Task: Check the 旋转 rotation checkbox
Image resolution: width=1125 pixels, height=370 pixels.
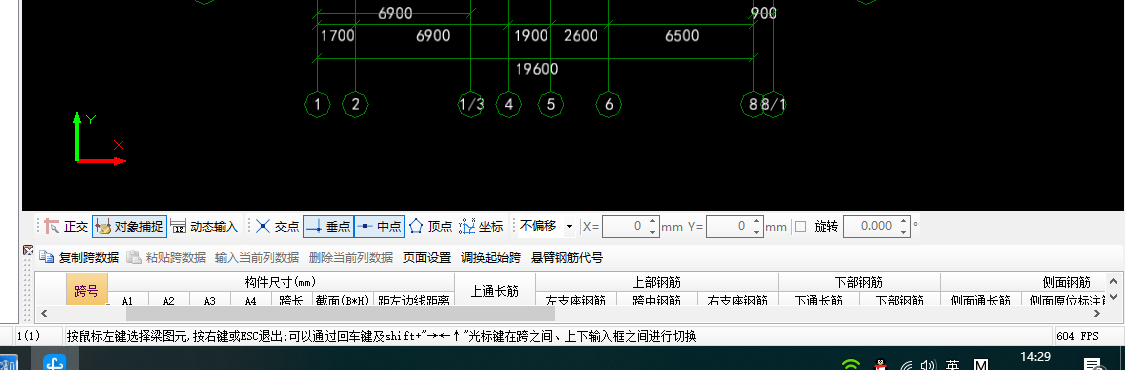Action: tap(801, 227)
